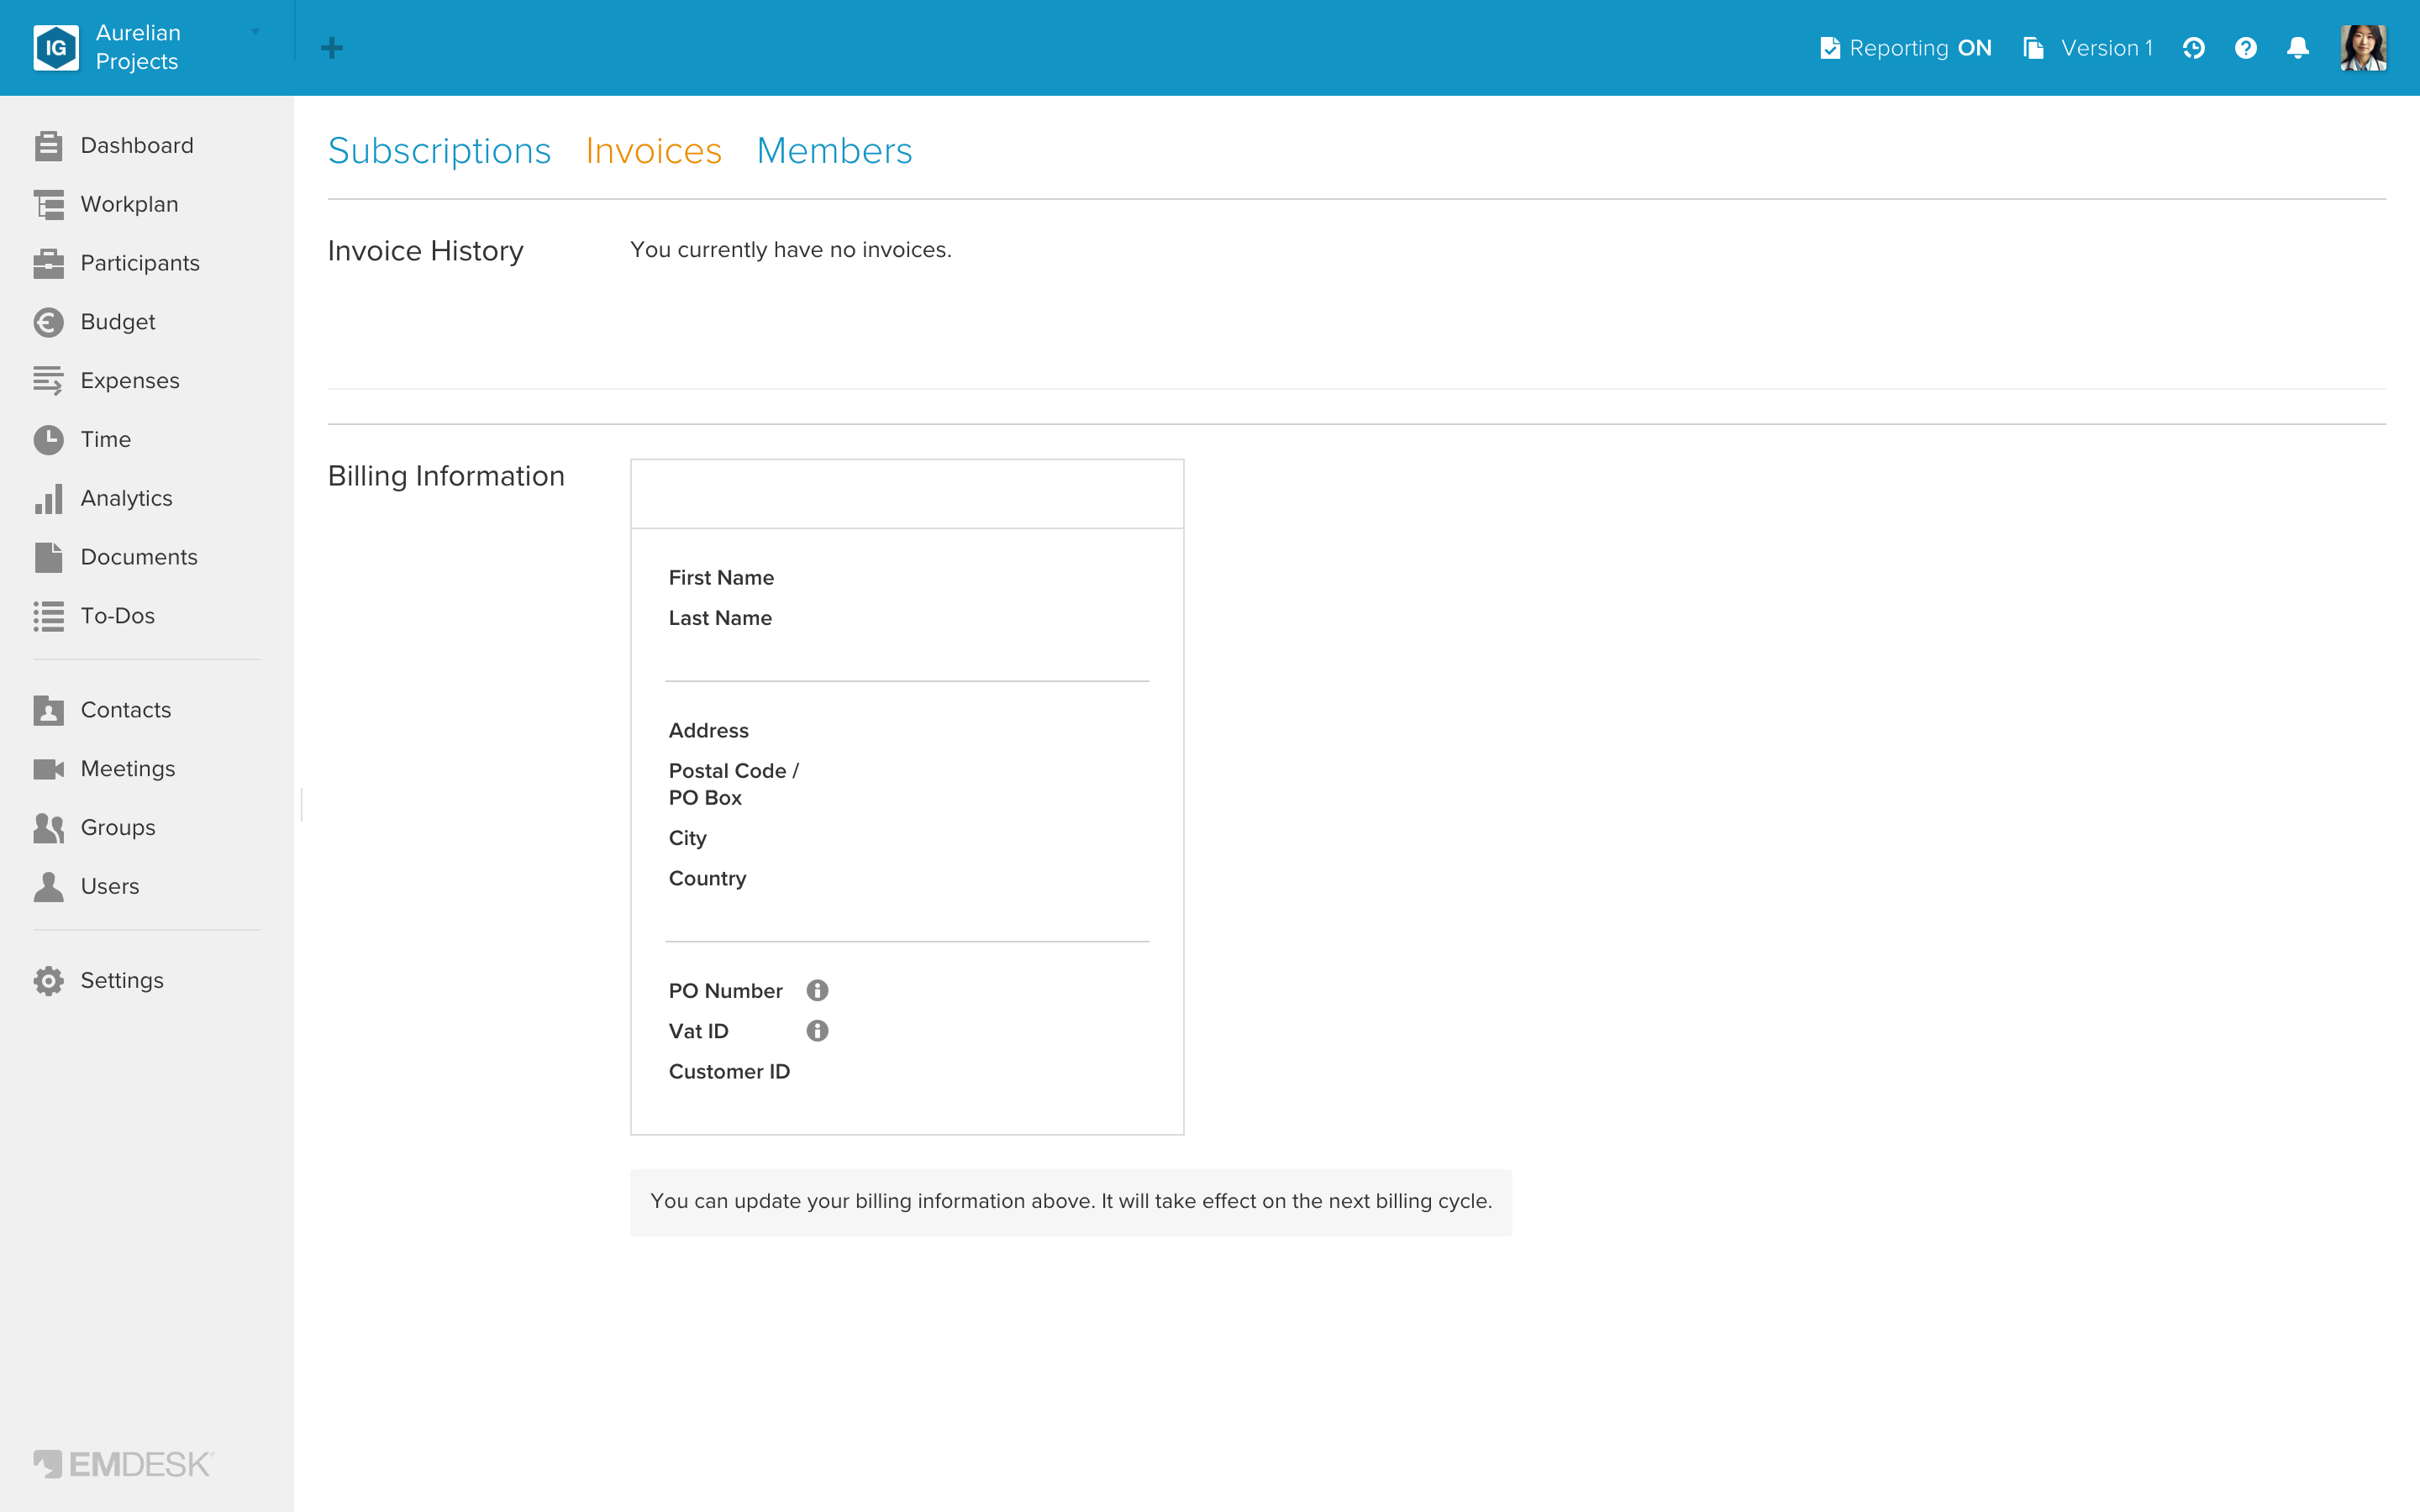Open the Workplan sidebar icon
The height and width of the screenshot is (1512, 2420).
(x=48, y=204)
